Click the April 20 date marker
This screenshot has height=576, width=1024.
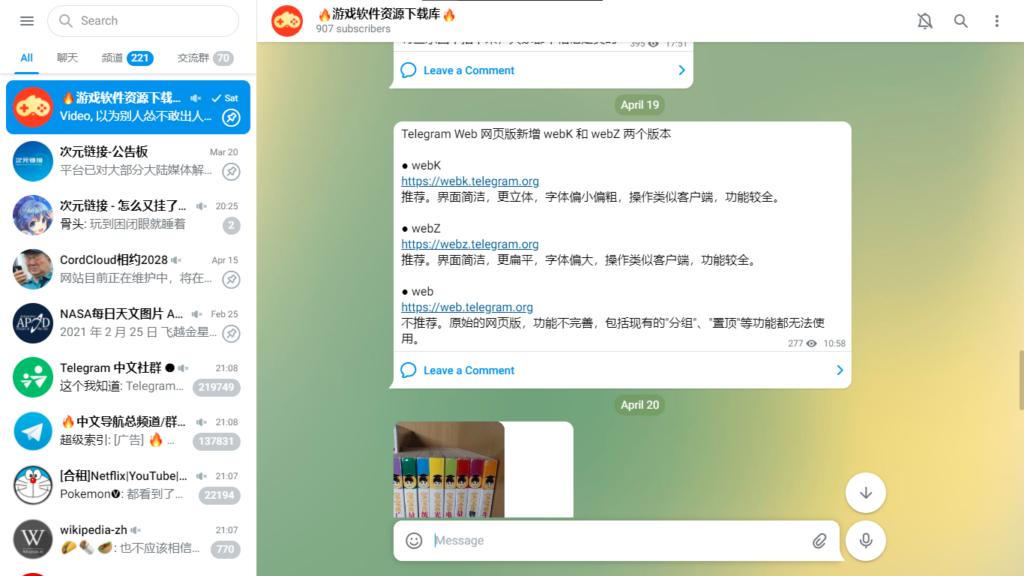click(639, 405)
